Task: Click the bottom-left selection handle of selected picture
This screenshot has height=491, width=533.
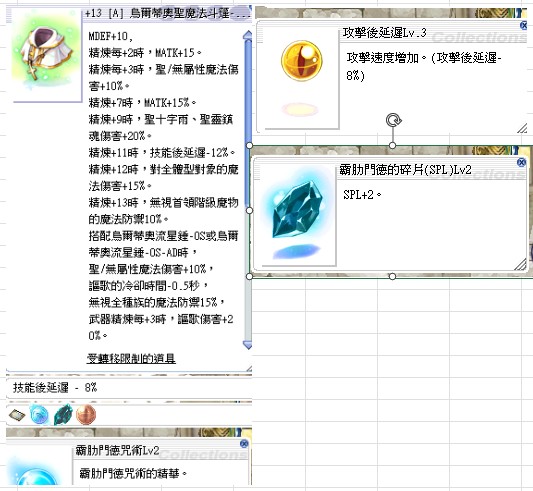Action: [249, 276]
